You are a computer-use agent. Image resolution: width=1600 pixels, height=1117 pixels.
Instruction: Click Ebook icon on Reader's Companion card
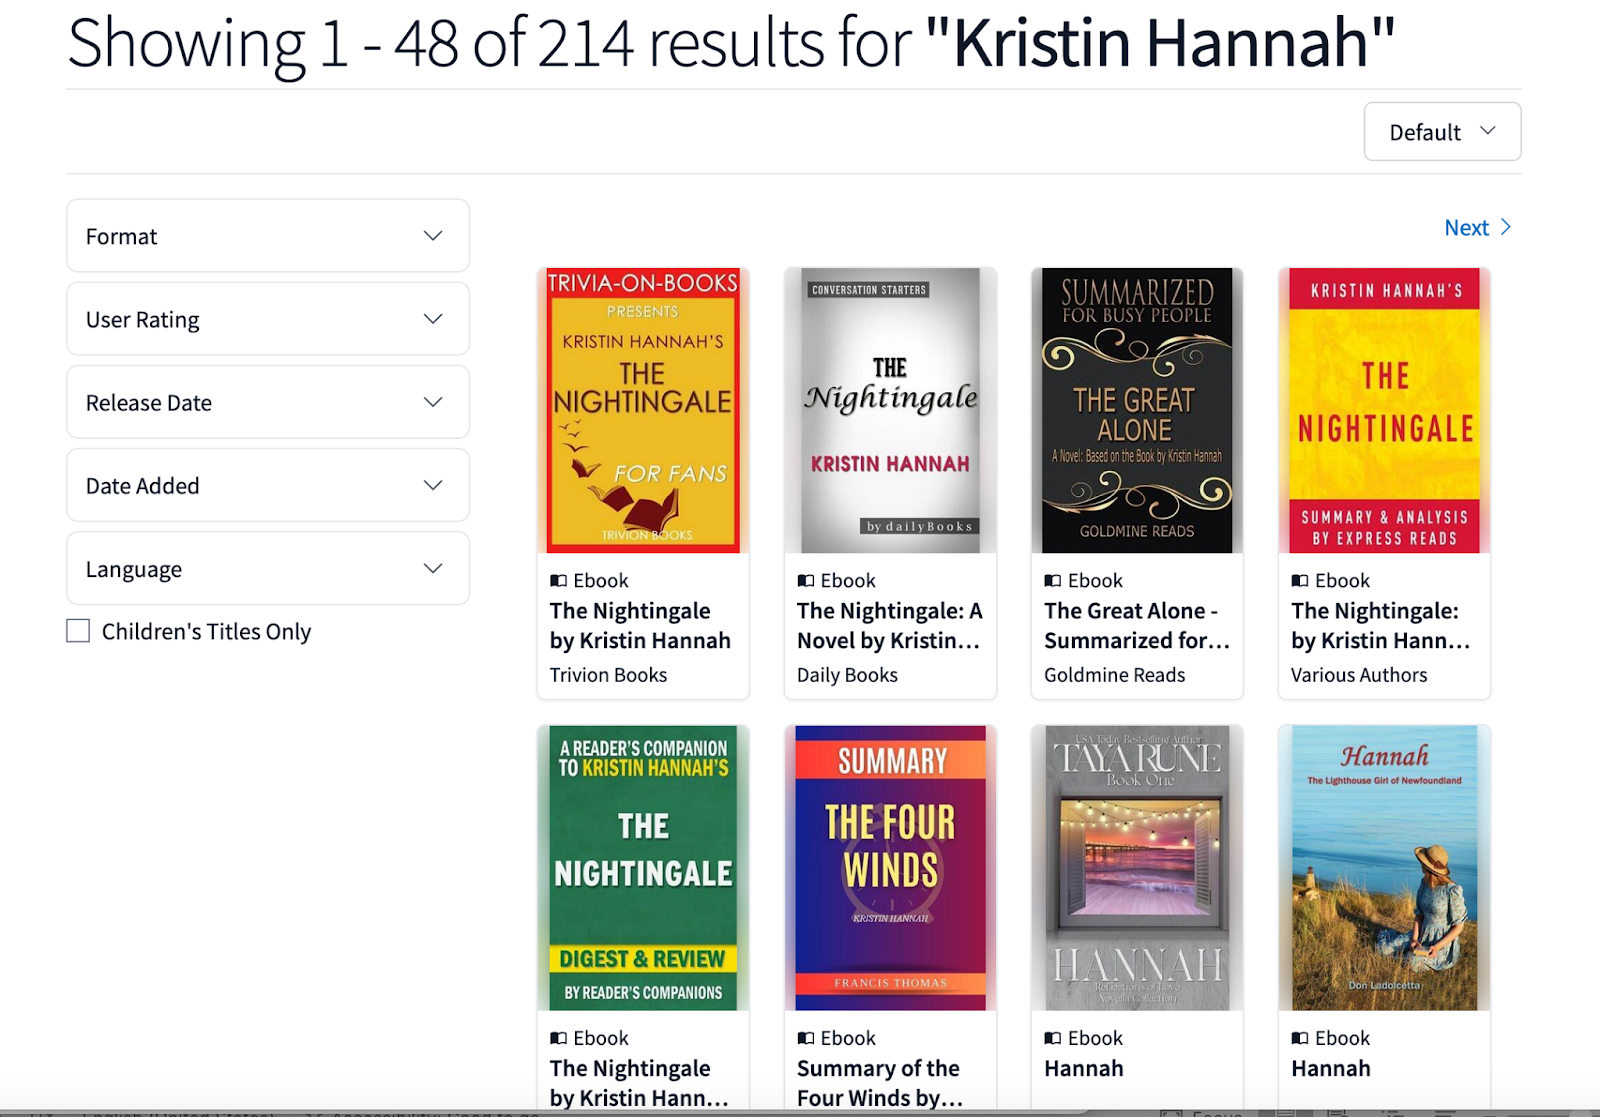[x=558, y=1039]
